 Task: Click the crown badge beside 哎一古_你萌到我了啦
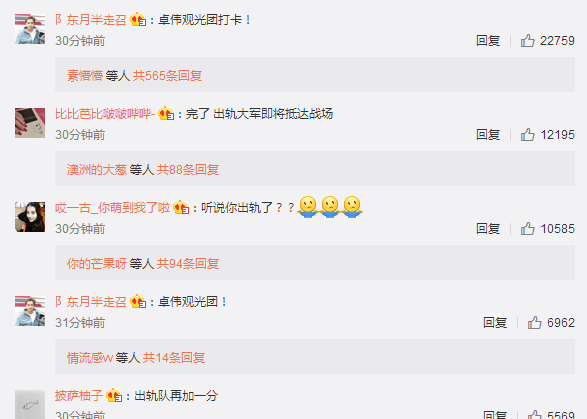(x=181, y=207)
